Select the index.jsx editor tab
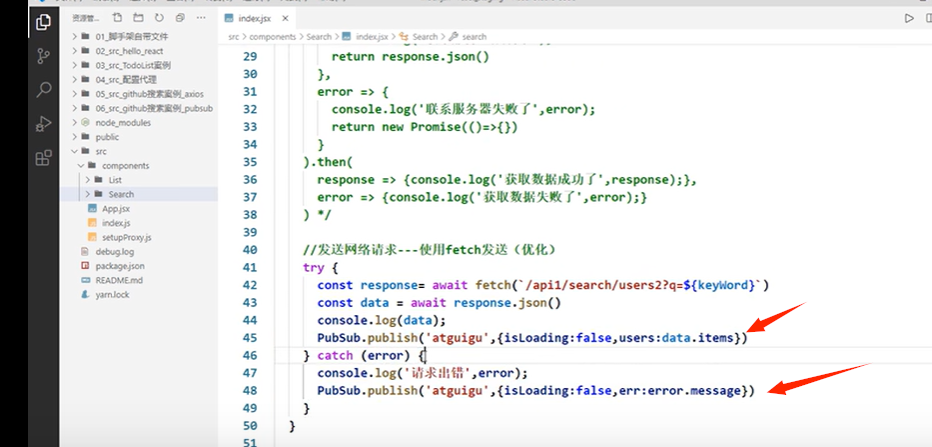This screenshot has width=932, height=447. 254,18
